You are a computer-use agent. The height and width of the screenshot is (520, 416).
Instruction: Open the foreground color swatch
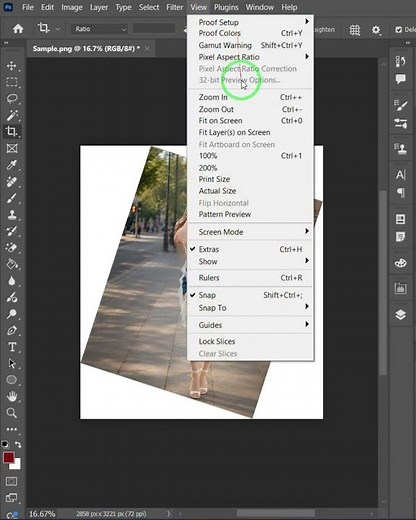click(x=8, y=457)
